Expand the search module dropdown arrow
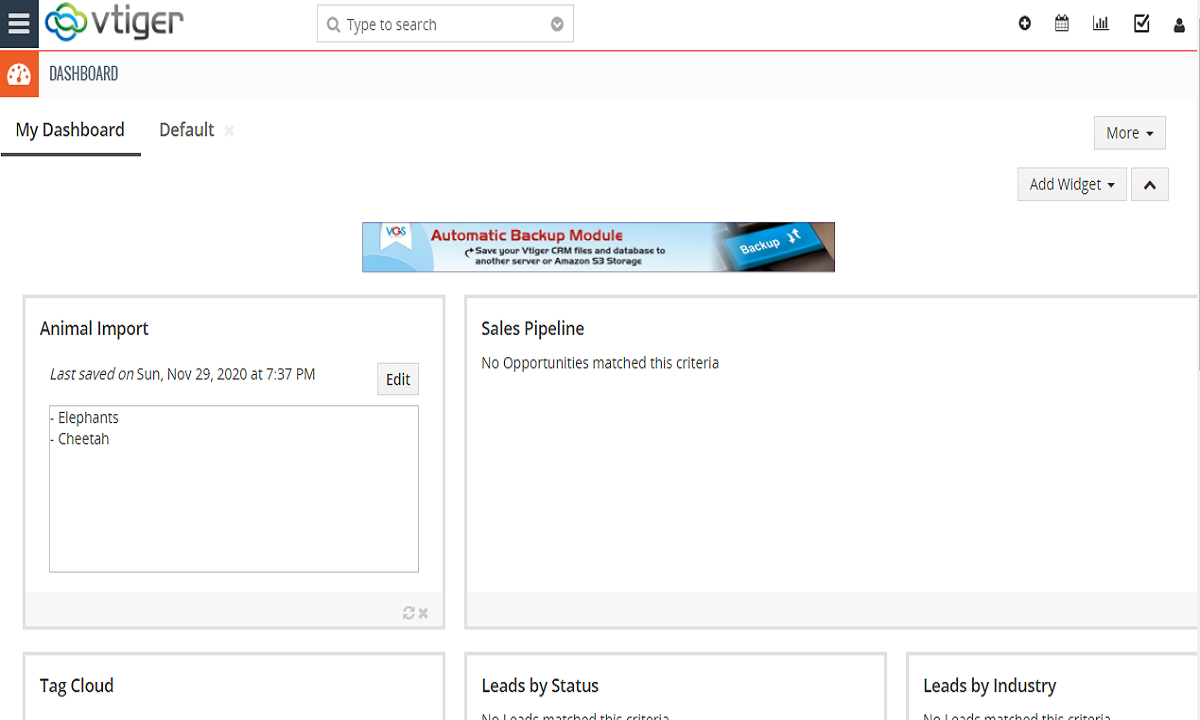The height and width of the screenshot is (720, 1200). coord(557,25)
